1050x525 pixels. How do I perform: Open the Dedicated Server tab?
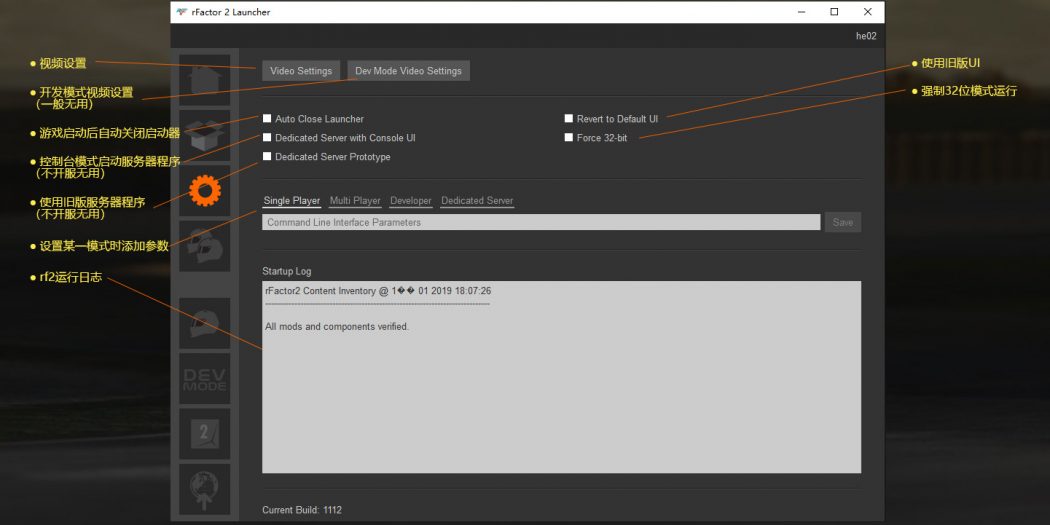coord(477,201)
